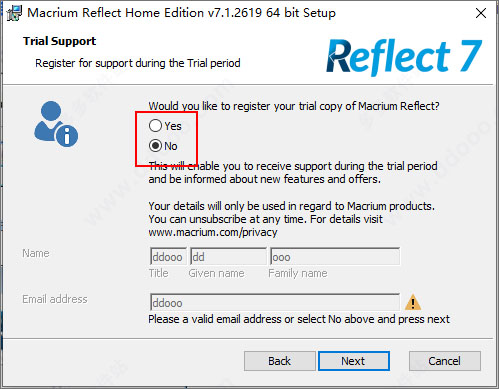Image resolution: width=499 pixels, height=389 pixels.
Task: Click the Name label
Action: click(x=36, y=253)
